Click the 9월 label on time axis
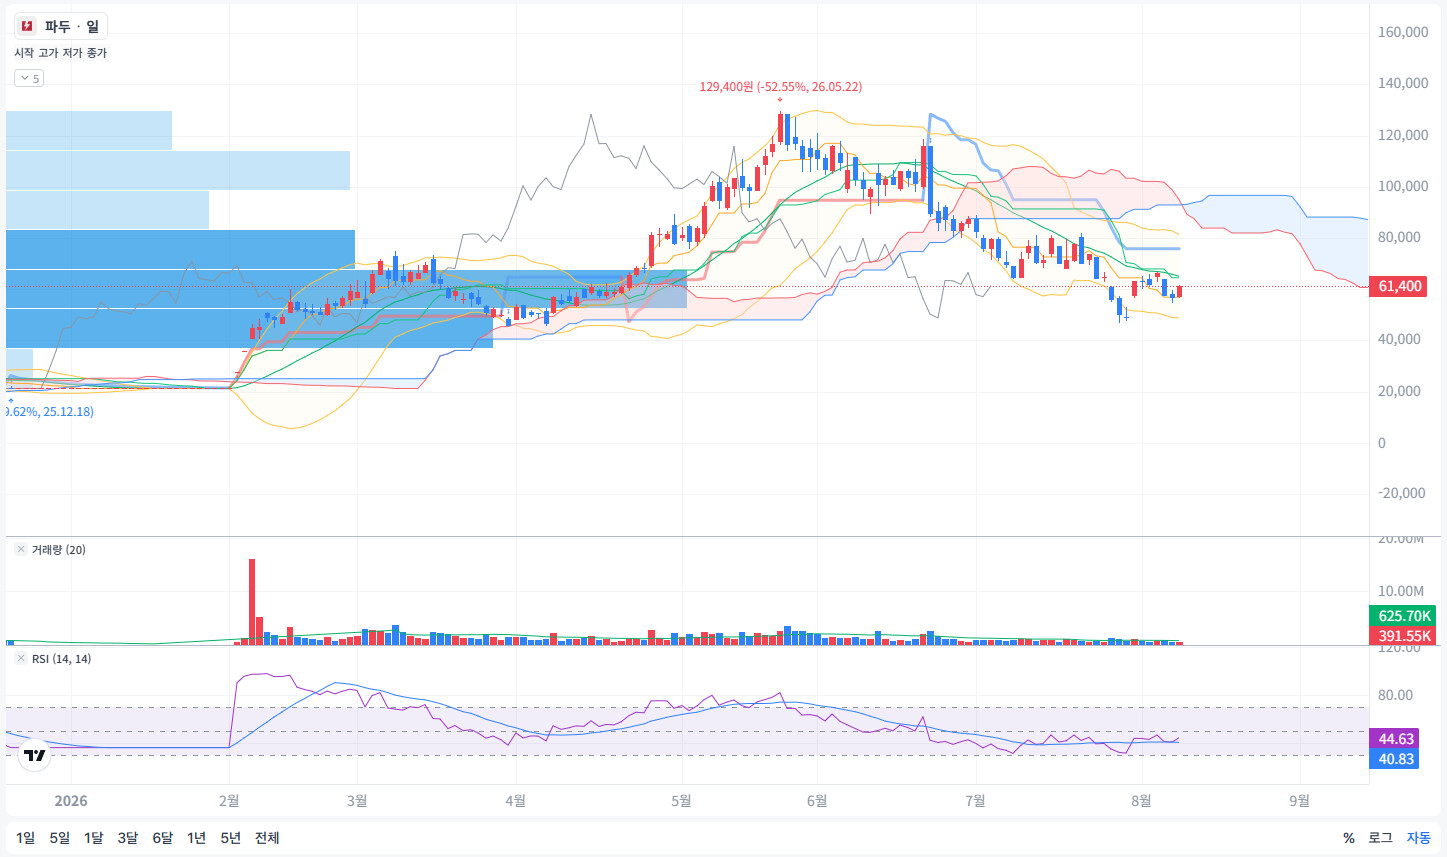This screenshot has width=1447, height=857. click(x=1299, y=801)
